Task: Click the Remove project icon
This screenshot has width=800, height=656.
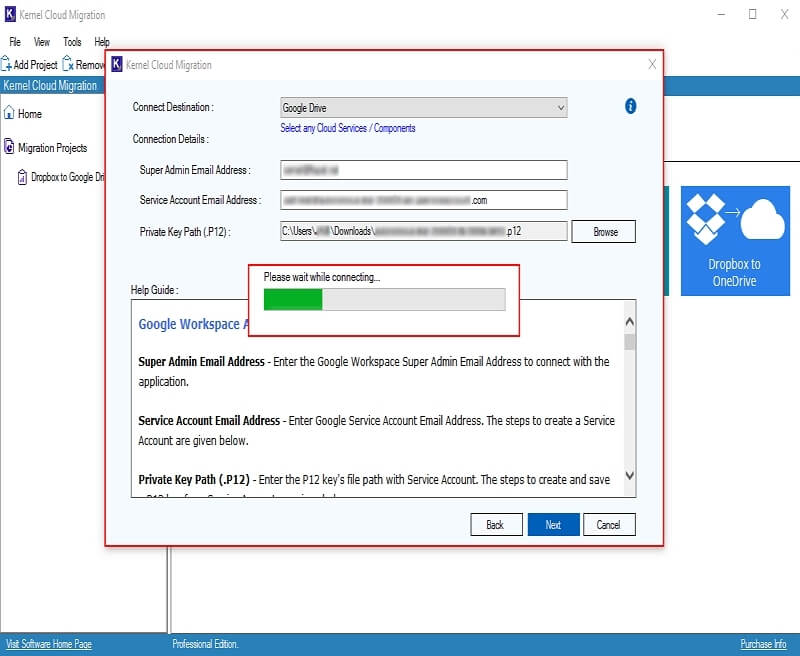Action: 68,64
